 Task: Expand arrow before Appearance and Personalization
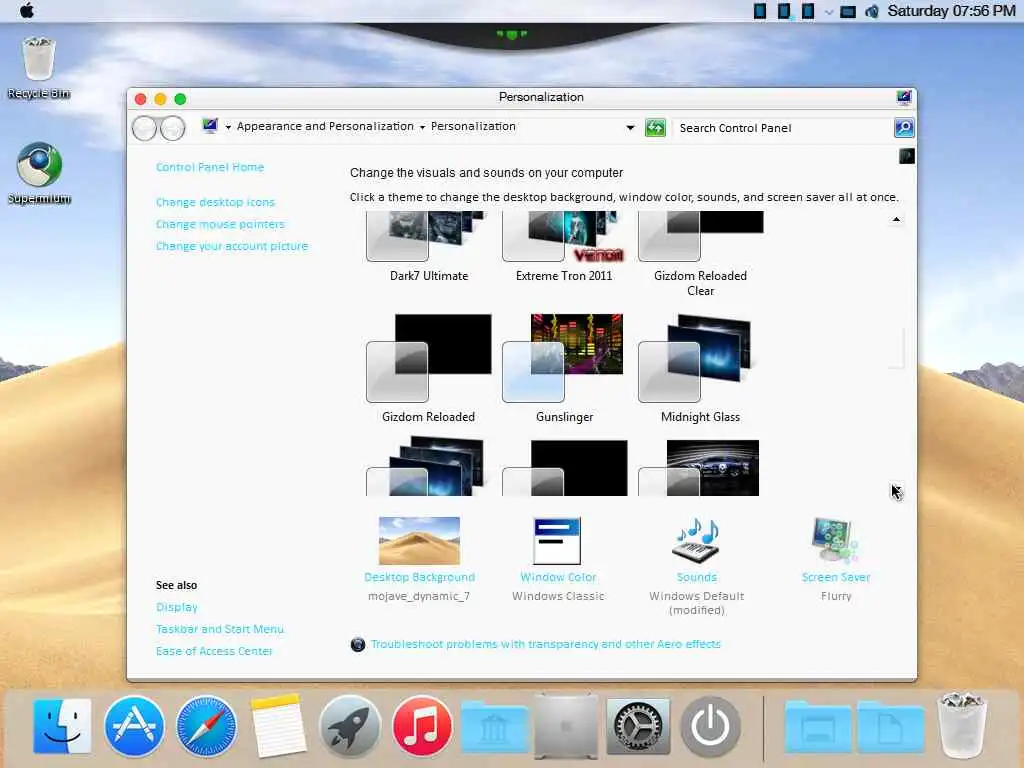228,127
